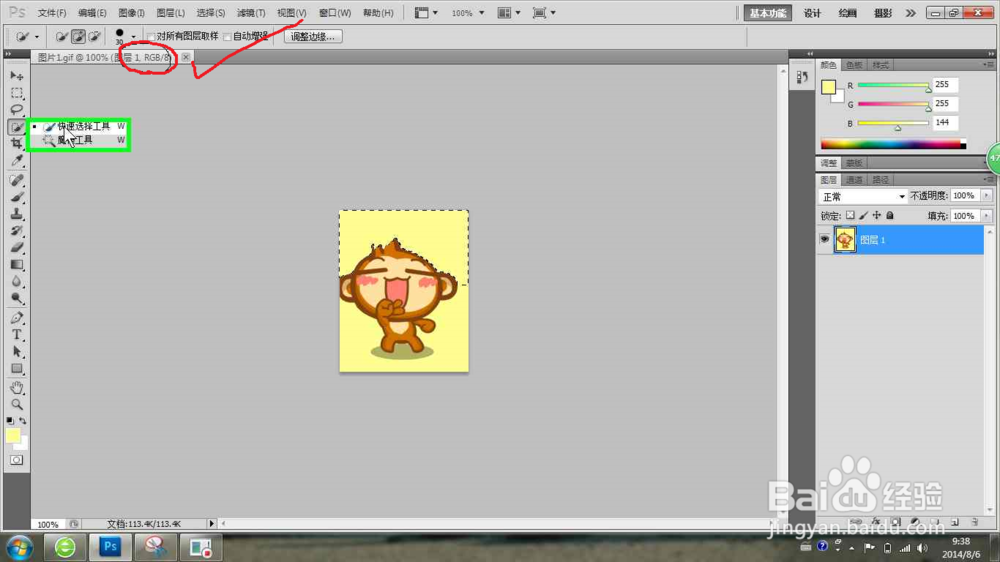Open the blend mode 正常 dropdown

(863, 196)
